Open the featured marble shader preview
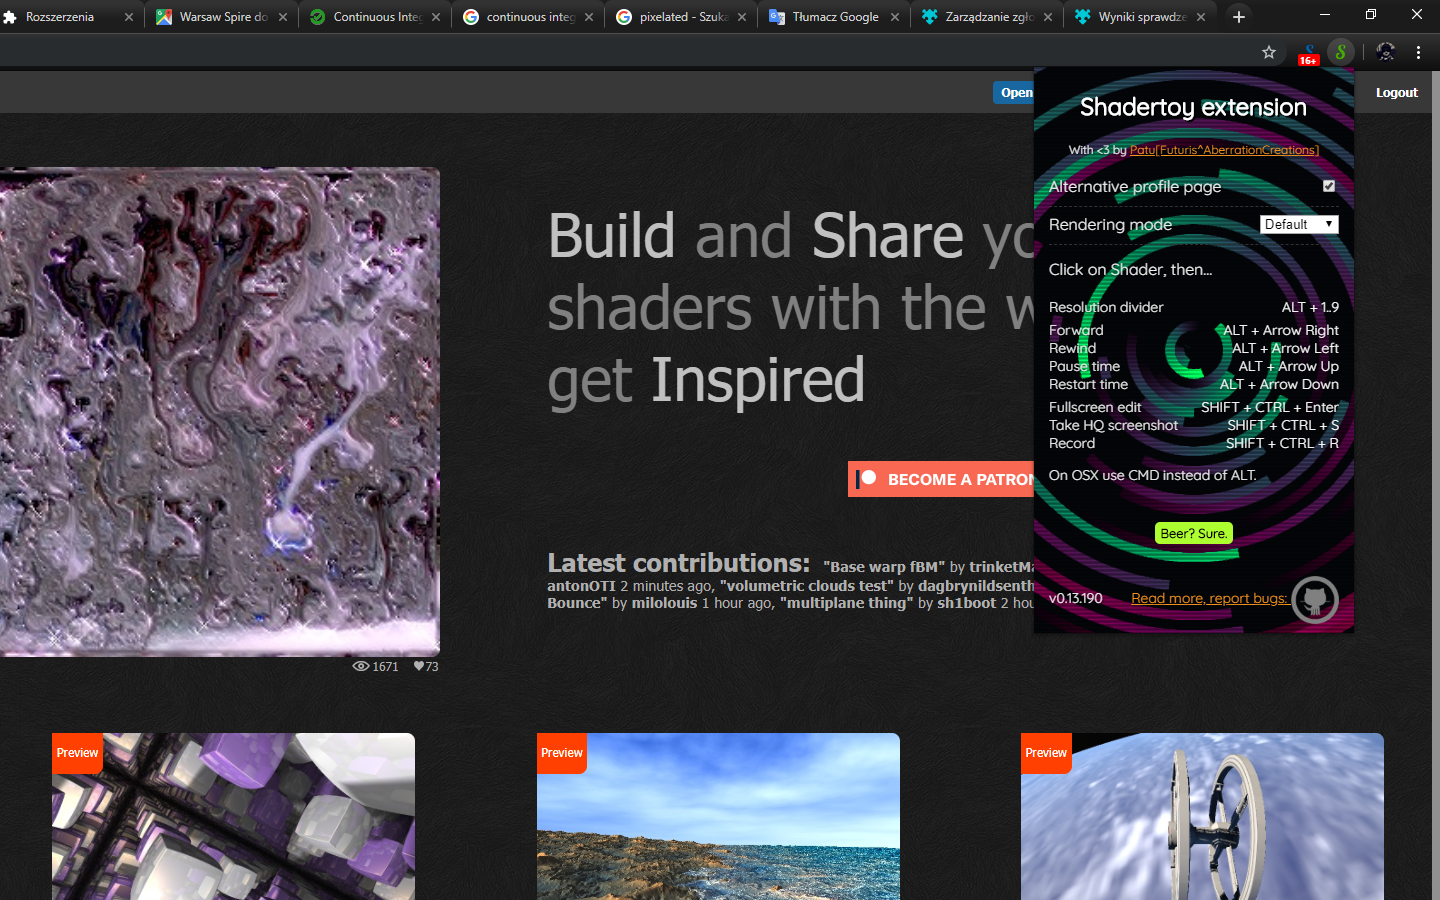This screenshot has width=1440, height=900. click(219, 412)
